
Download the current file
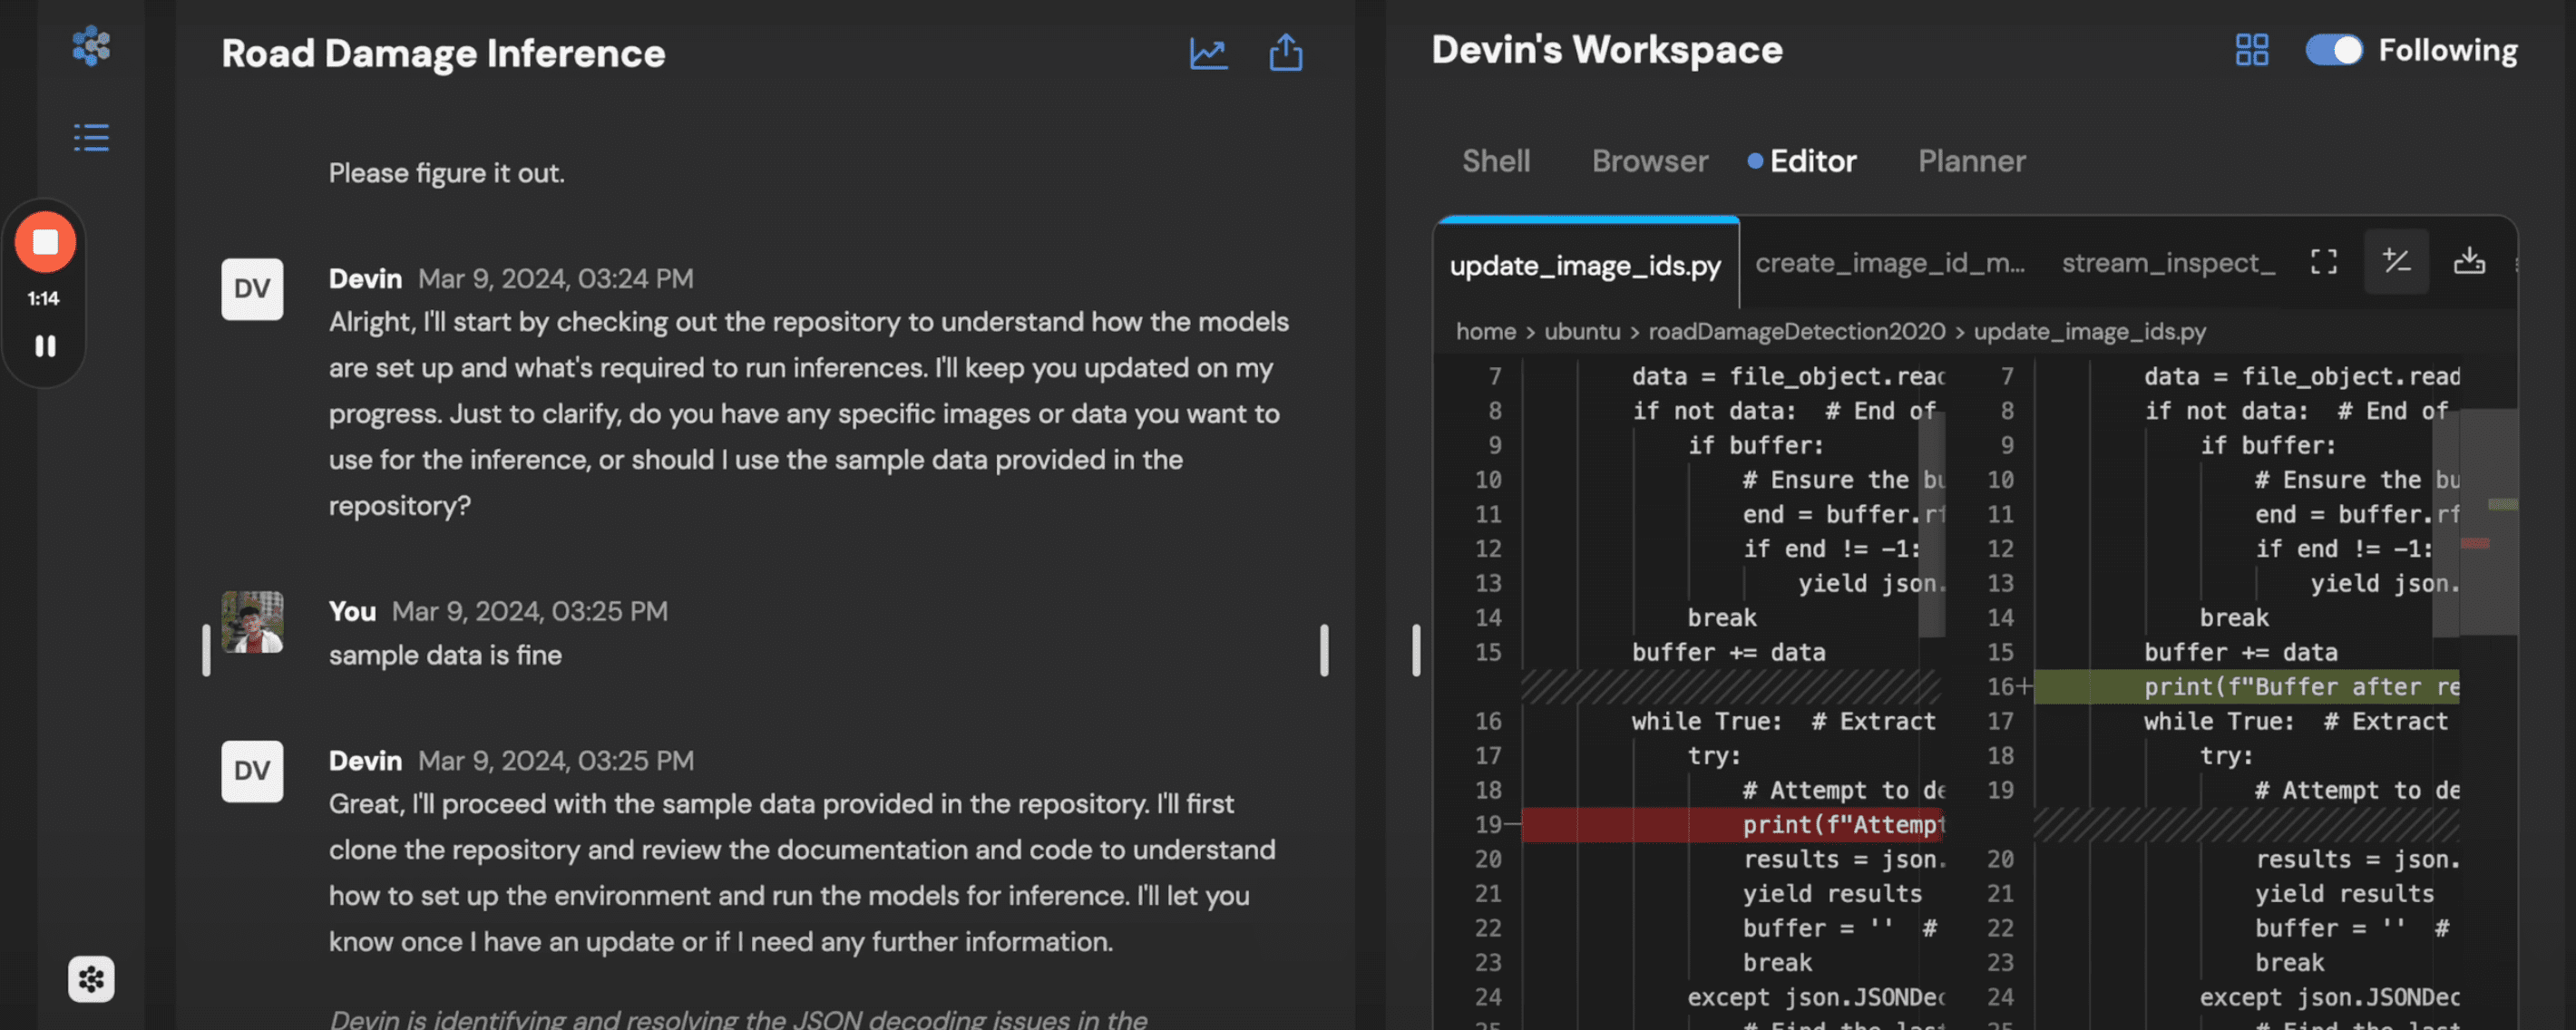(2468, 262)
